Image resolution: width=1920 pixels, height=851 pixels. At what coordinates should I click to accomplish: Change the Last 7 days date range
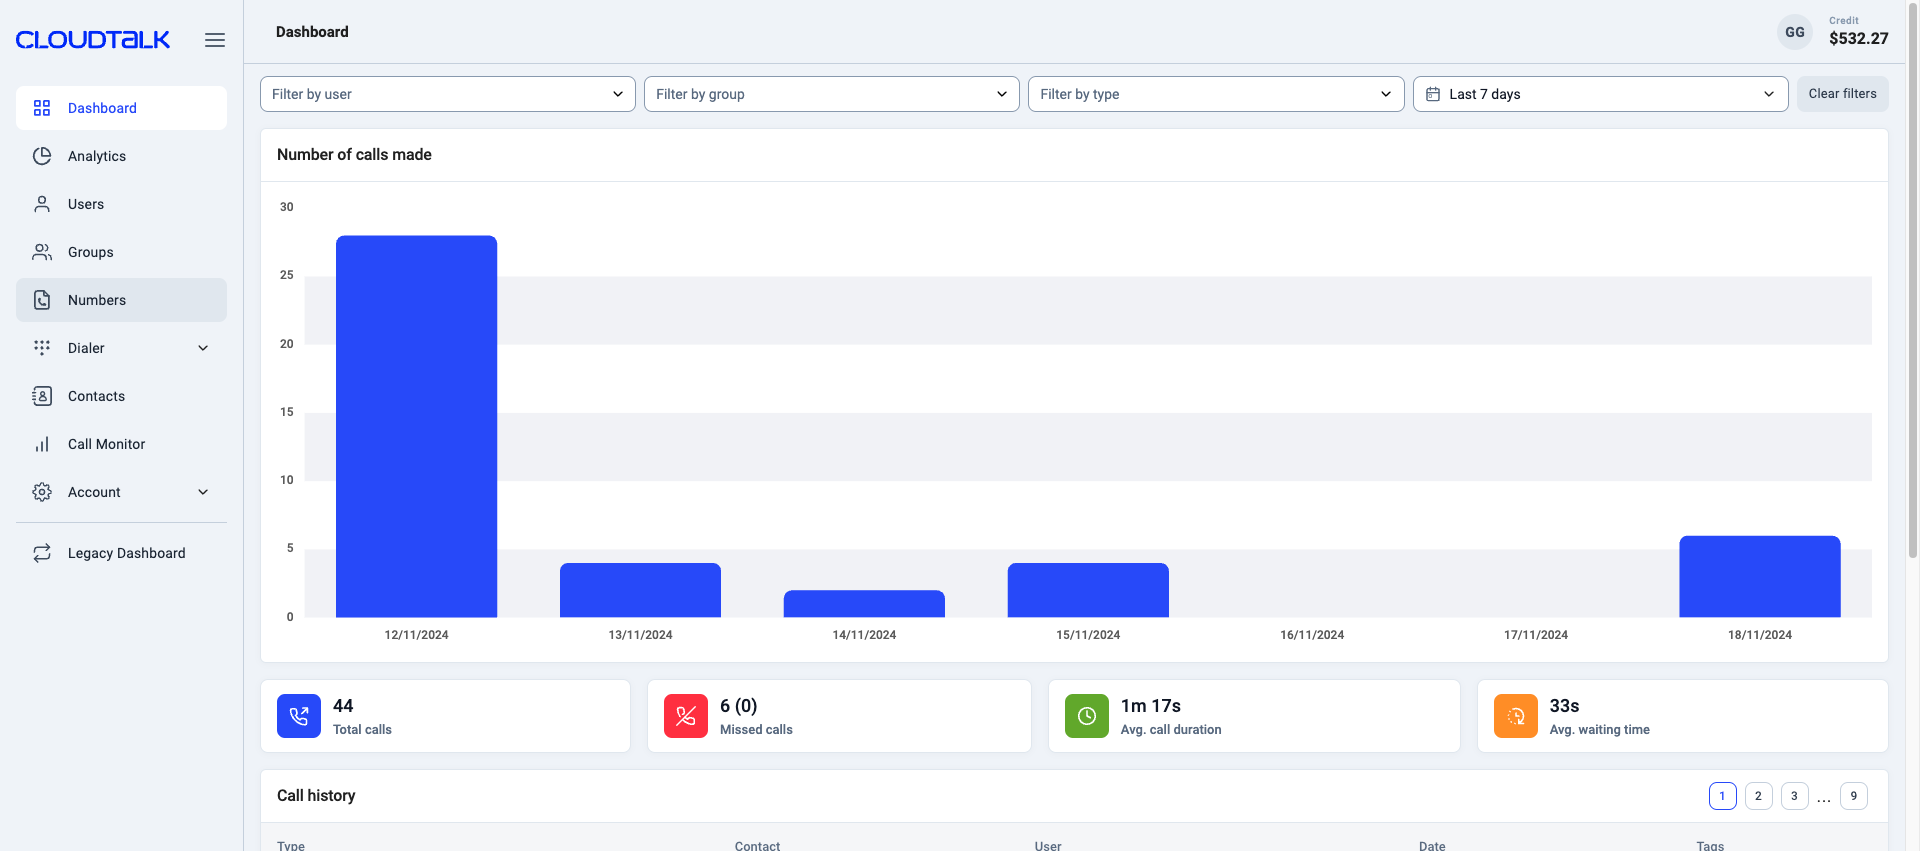click(1599, 94)
